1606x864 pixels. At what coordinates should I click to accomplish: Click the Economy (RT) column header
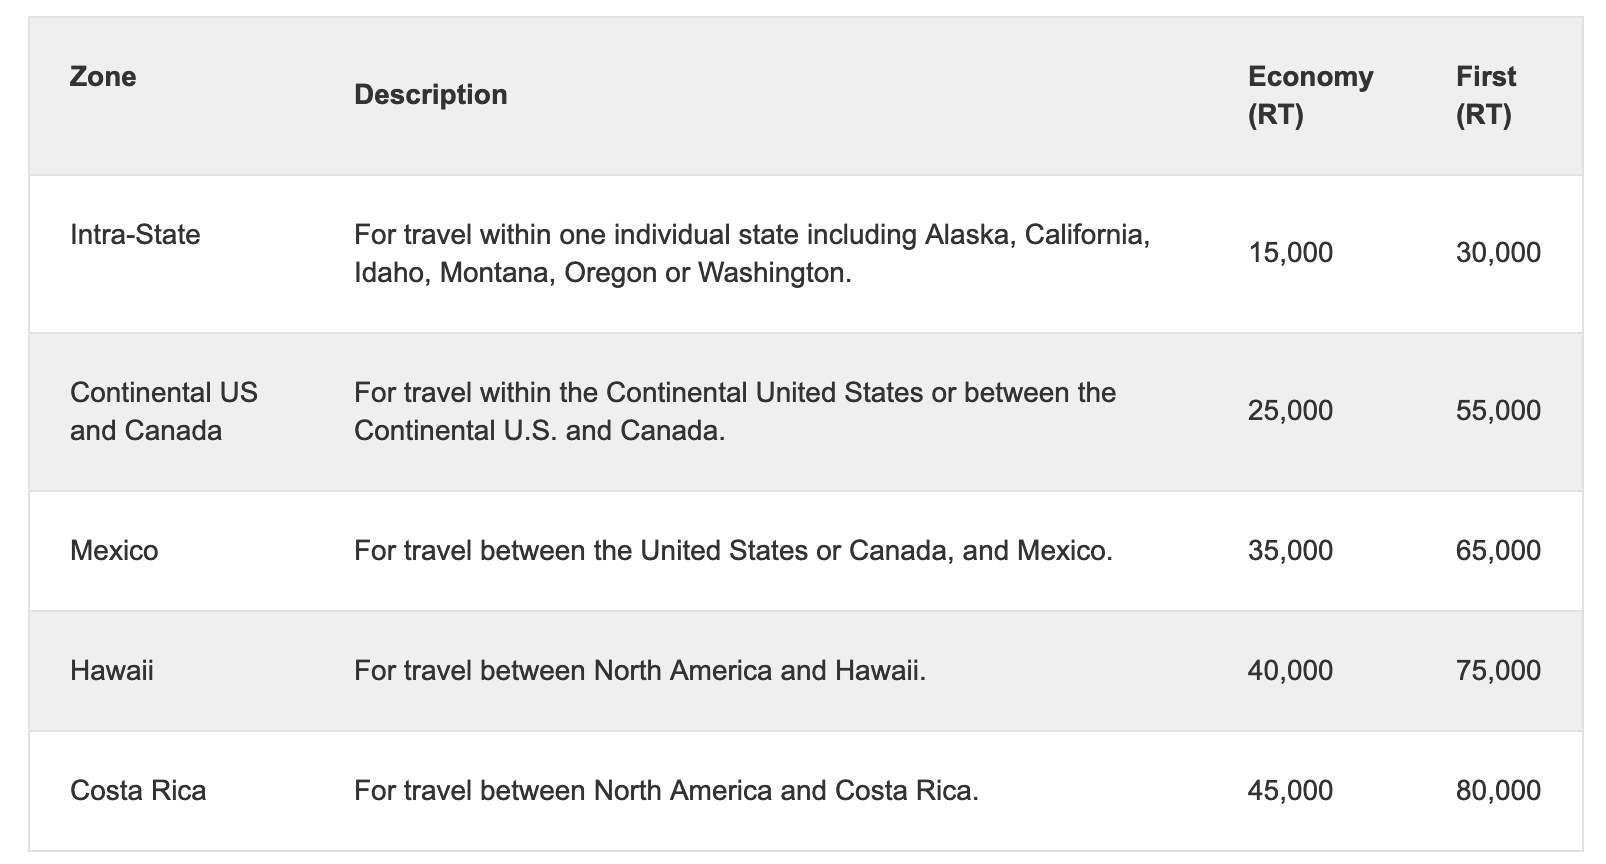pos(1310,96)
